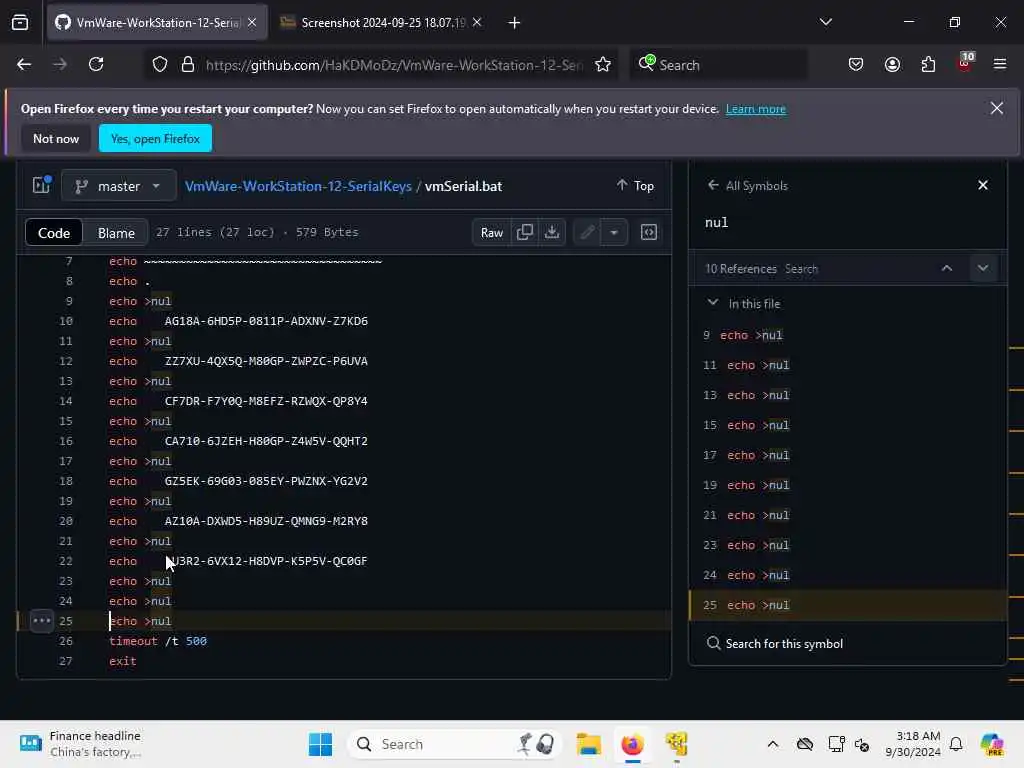Open the VmWare-WorkStation-12-SerialKeys repository link
The height and width of the screenshot is (768, 1024).
pos(298,186)
